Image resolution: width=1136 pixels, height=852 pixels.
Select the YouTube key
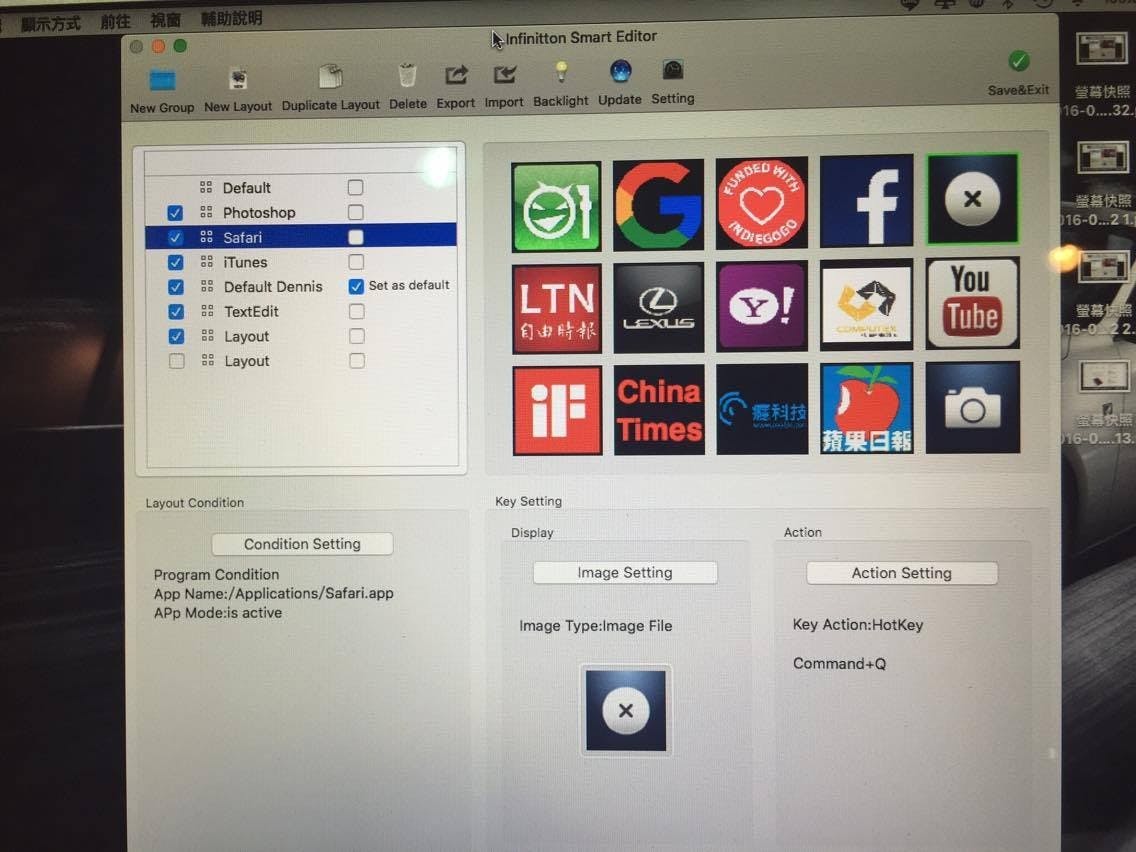tap(973, 303)
